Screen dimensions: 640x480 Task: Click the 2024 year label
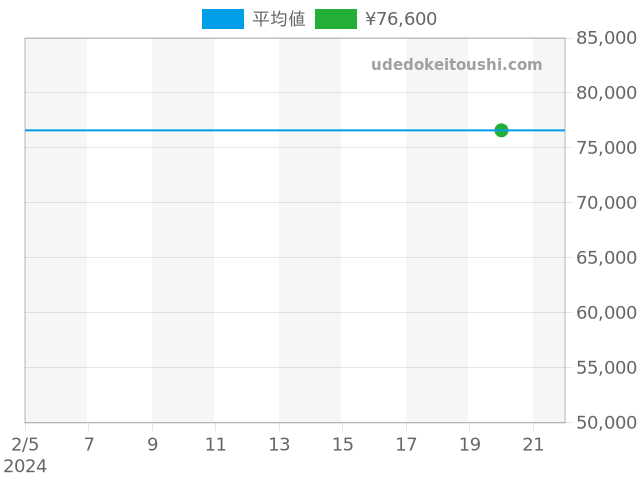point(25,466)
